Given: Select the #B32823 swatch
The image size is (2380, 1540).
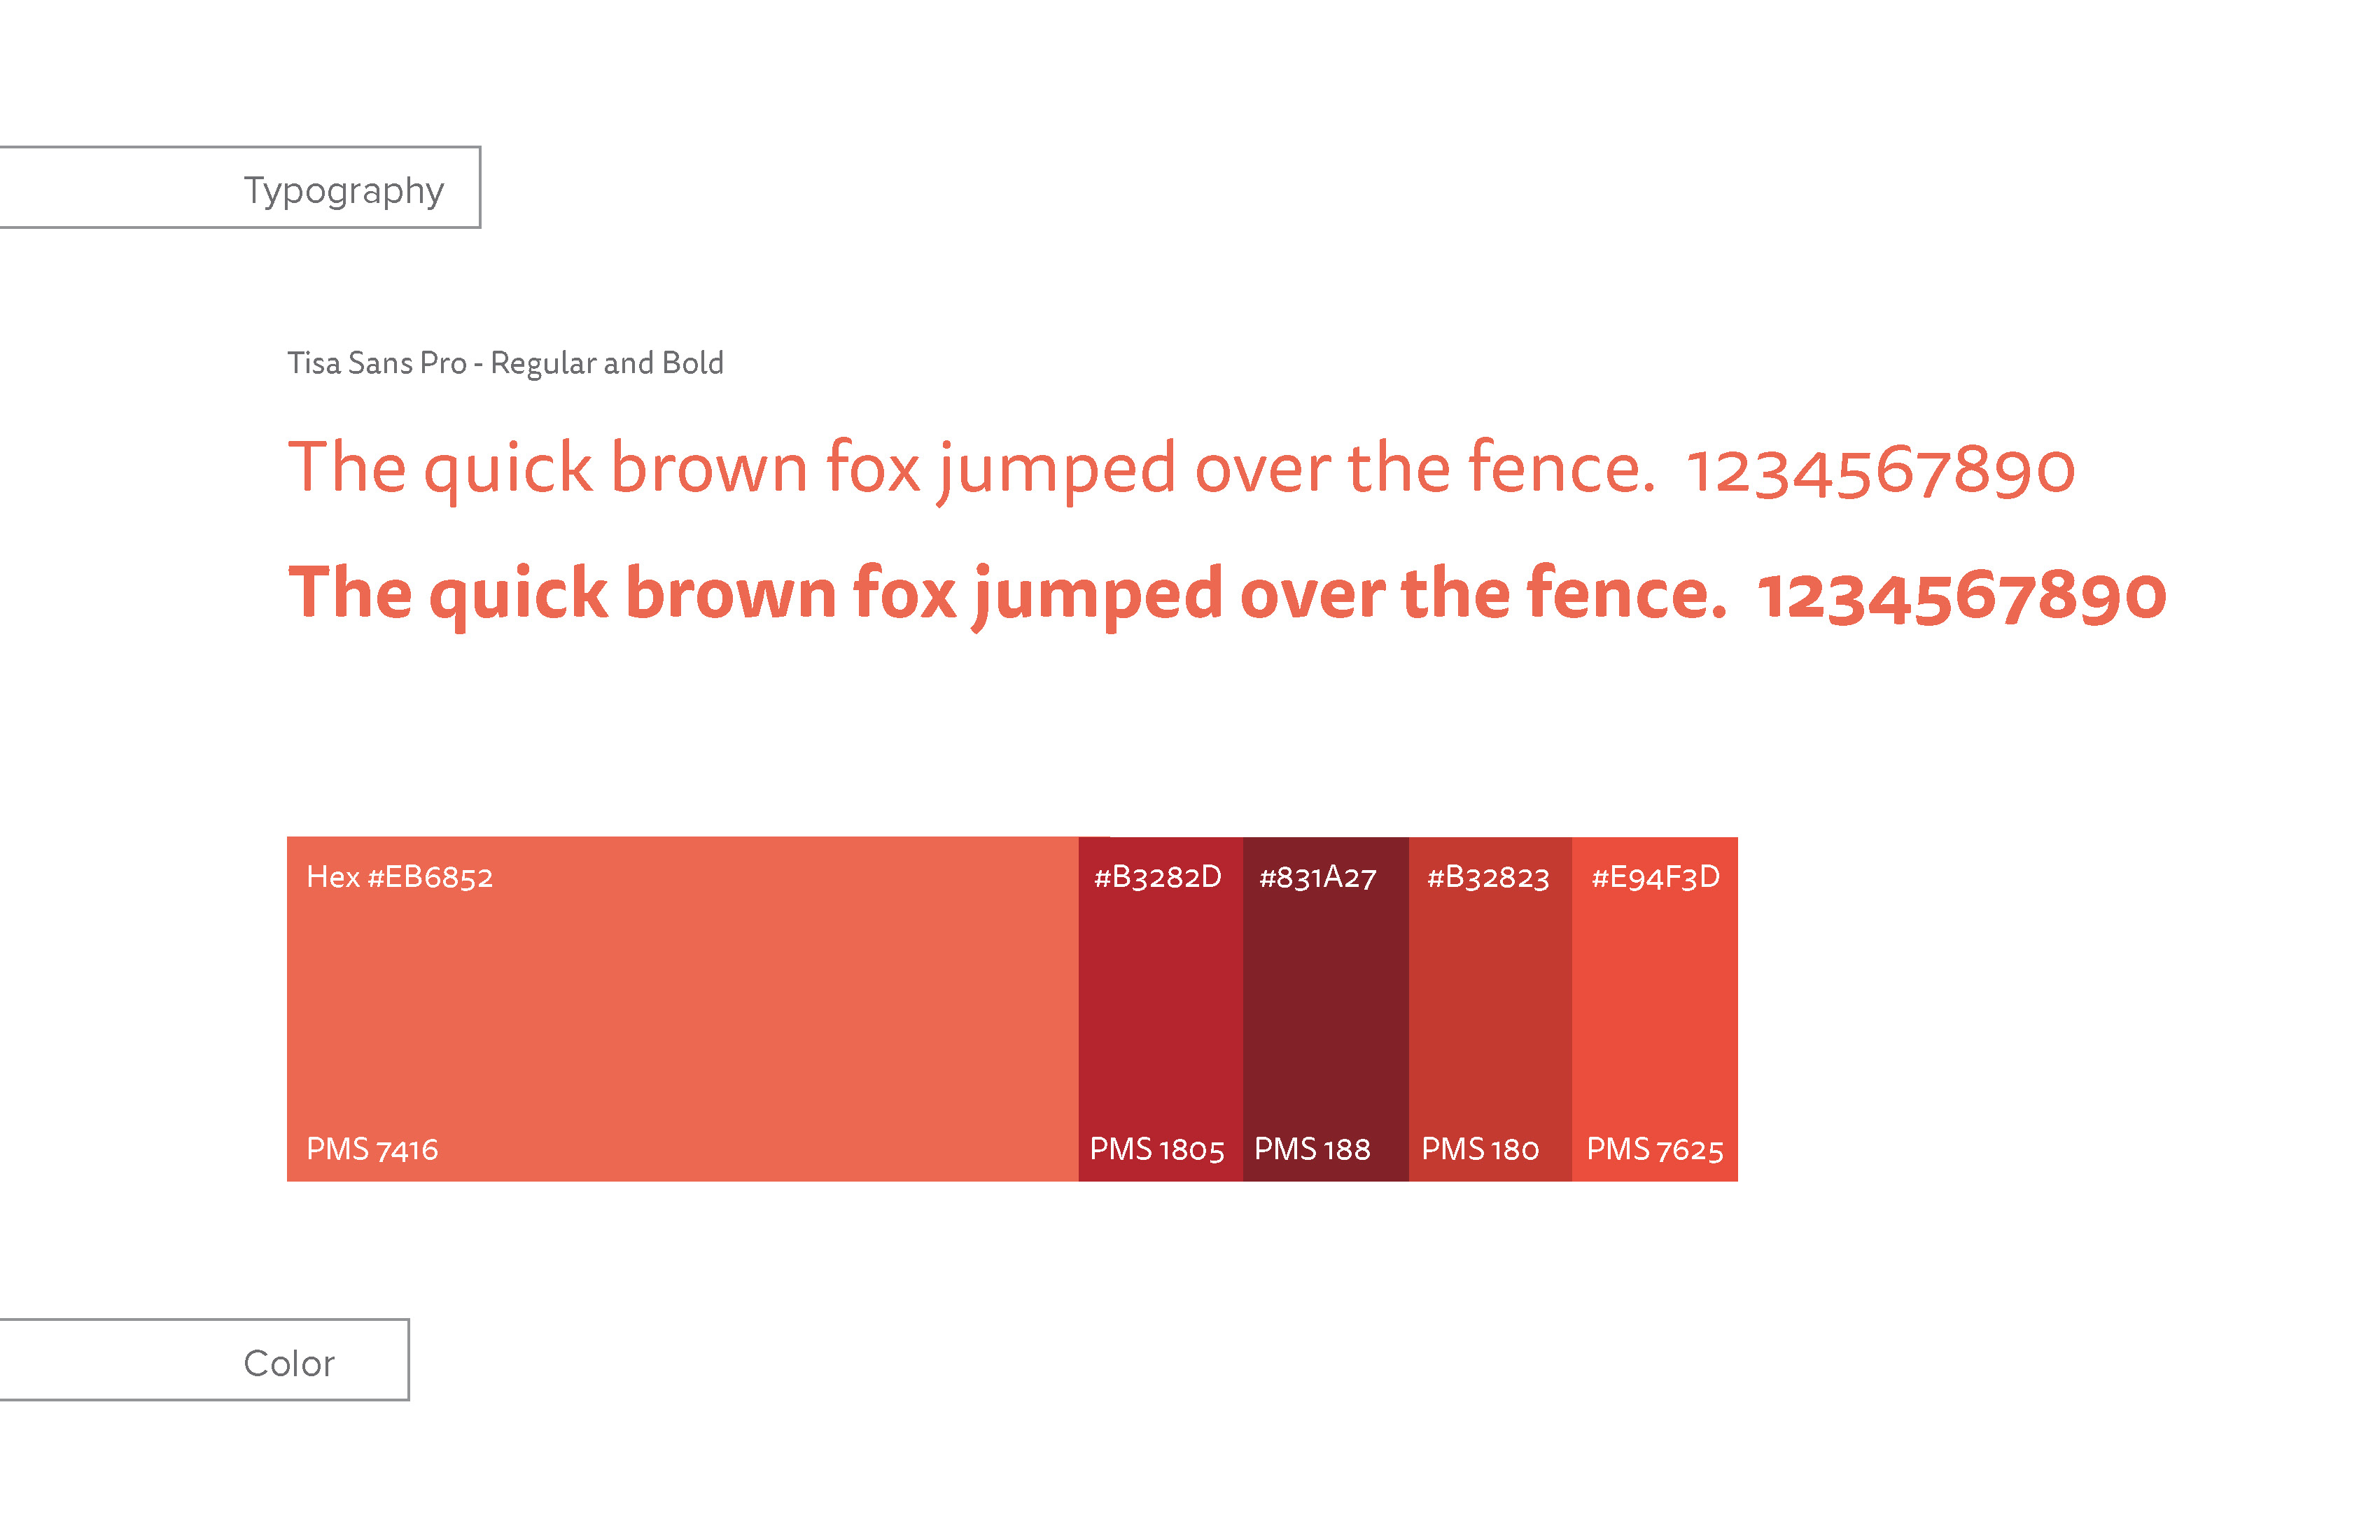Looking at the screenshot, I should click(1490, 1010).
